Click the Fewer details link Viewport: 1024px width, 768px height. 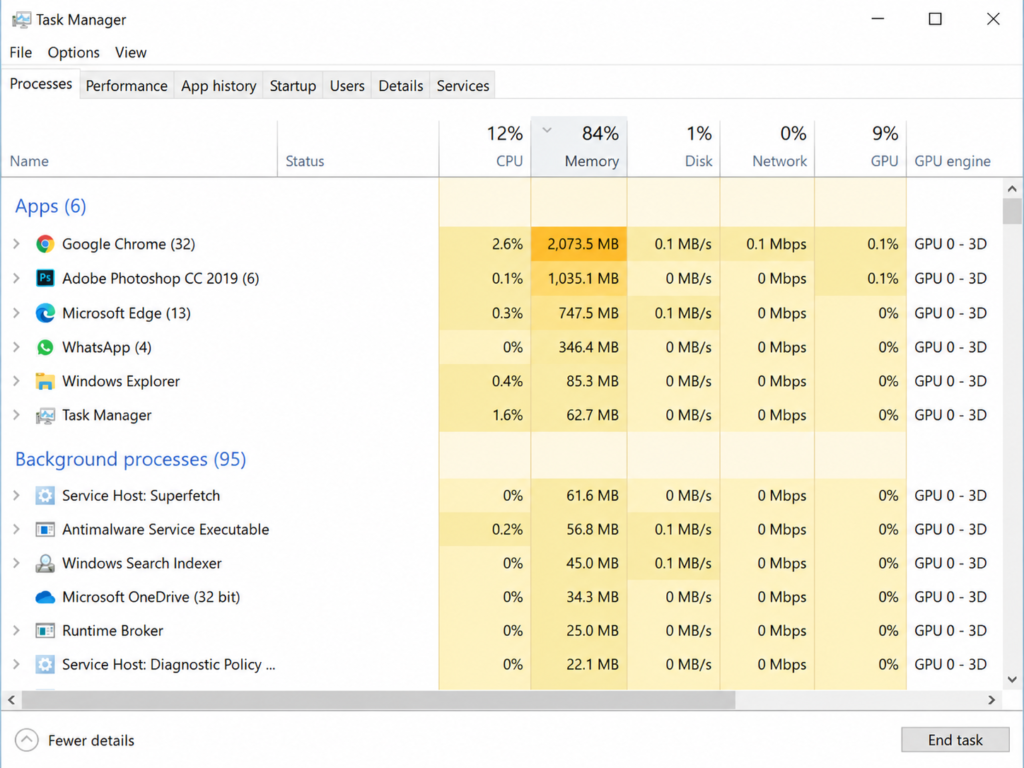pyautogui.click(x=91, y=741)
